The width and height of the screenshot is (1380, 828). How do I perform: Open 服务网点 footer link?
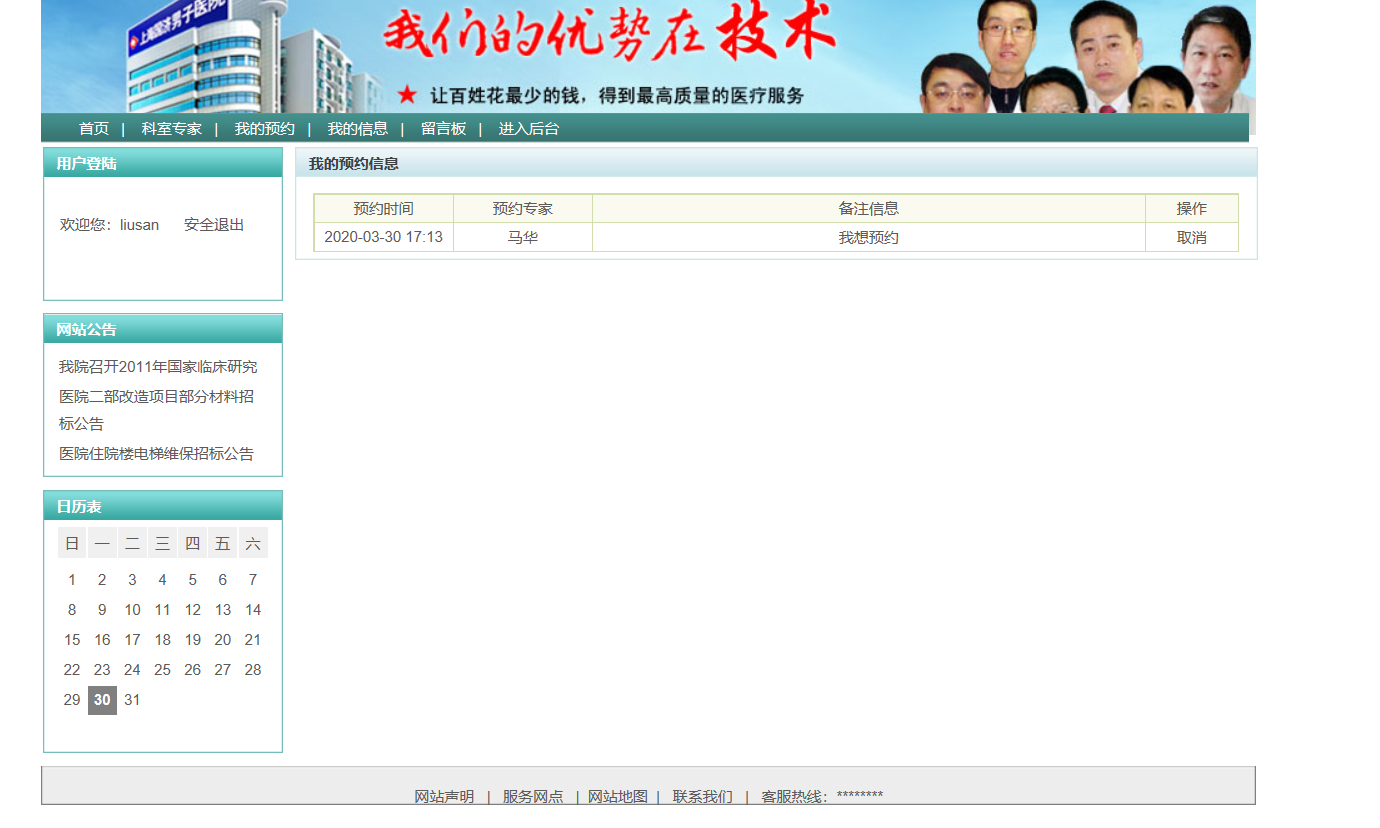(533, 796)
